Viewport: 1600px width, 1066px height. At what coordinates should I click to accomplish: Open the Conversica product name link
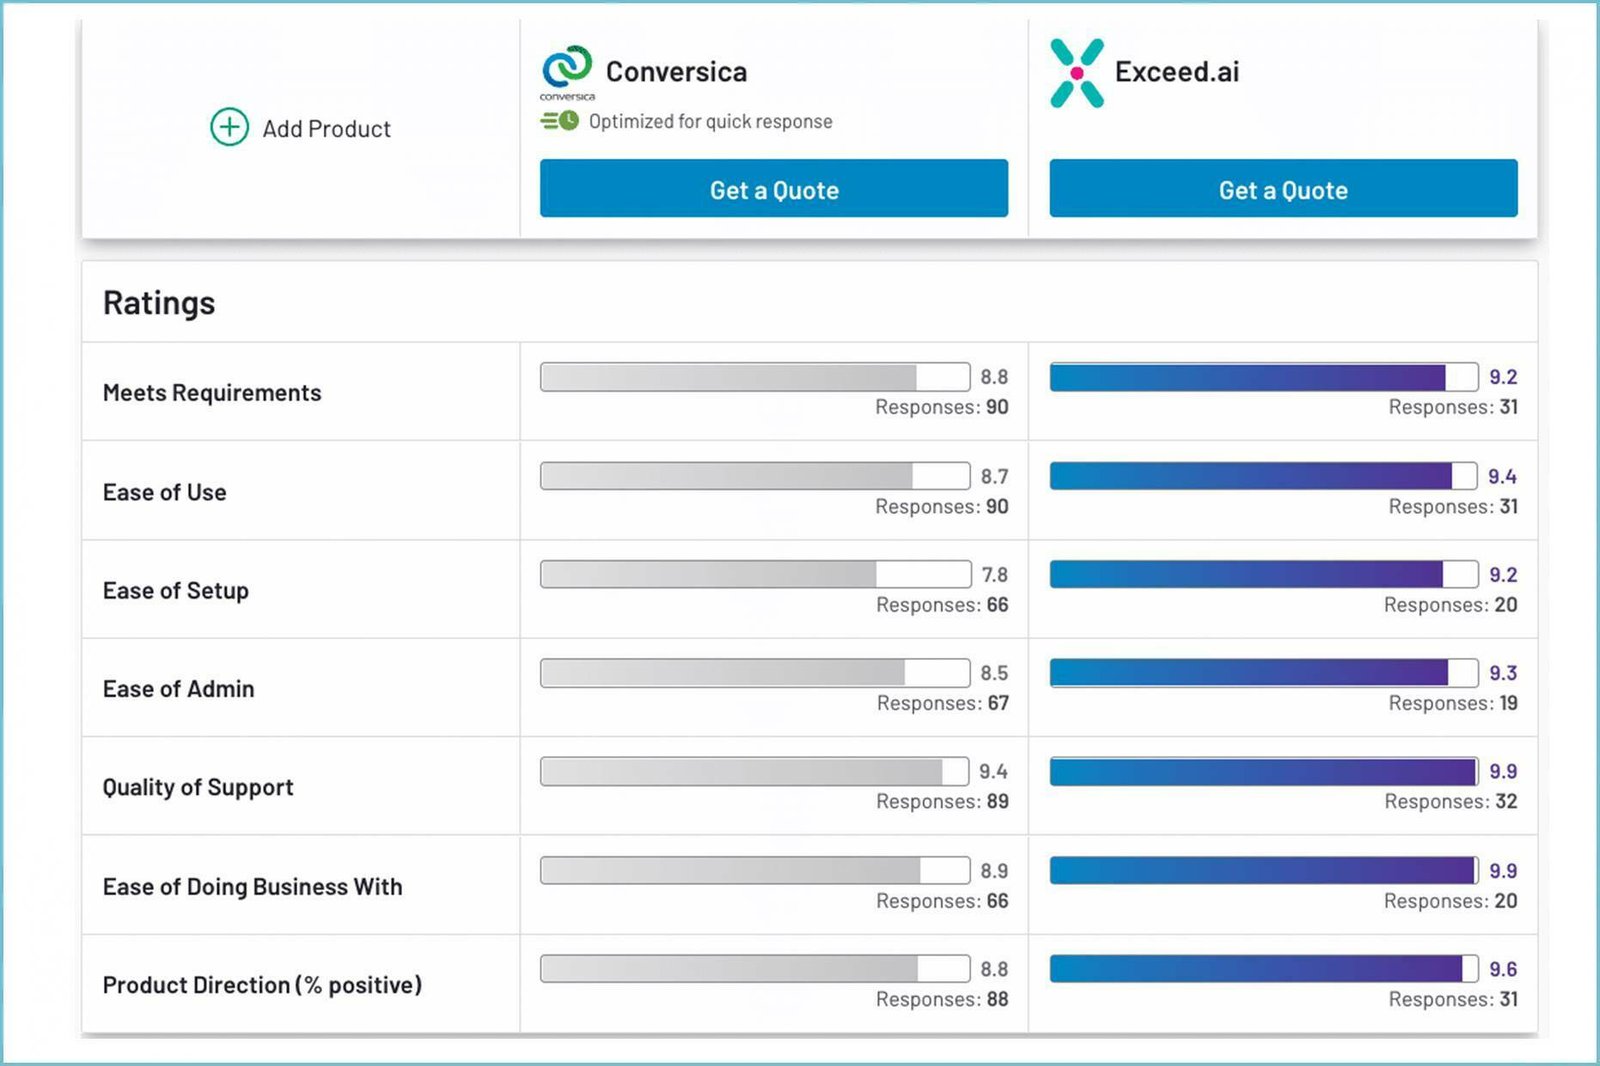pyautogui.click(x=676, y=72)
